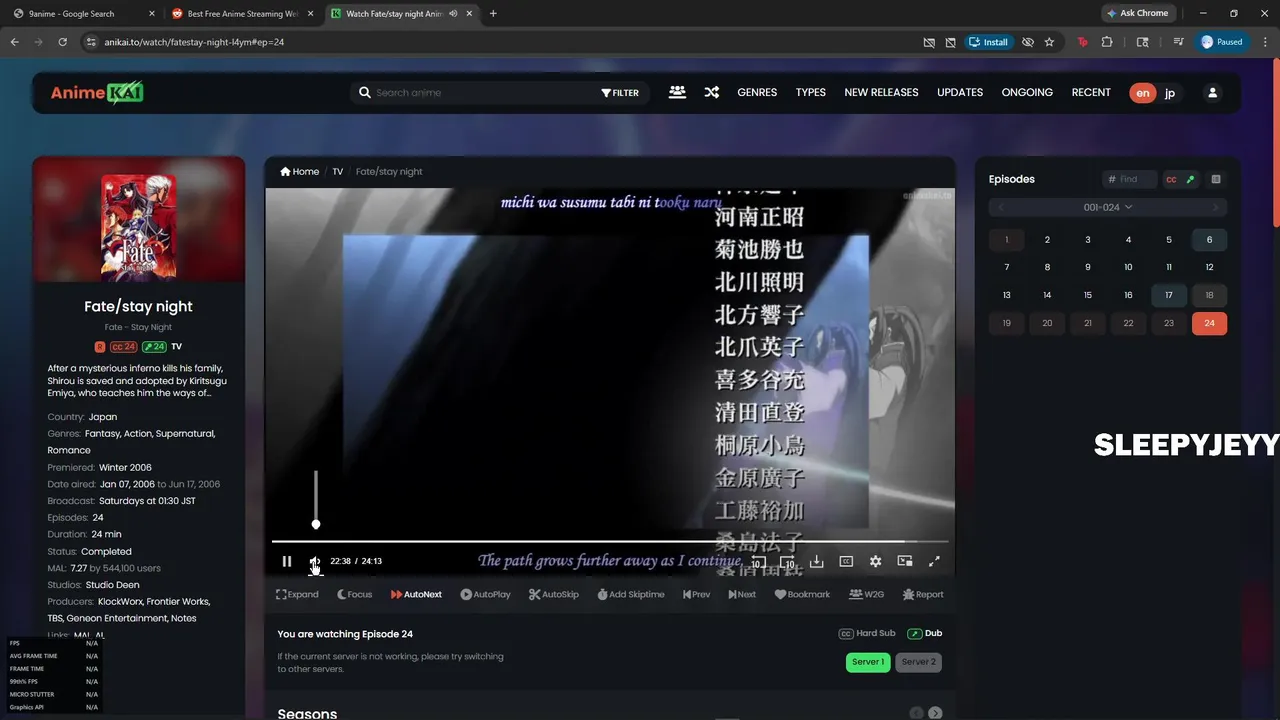Skip forward 10 seconds in player
Viewport: 1280px width, 720px height.
[x=787, y=562]
